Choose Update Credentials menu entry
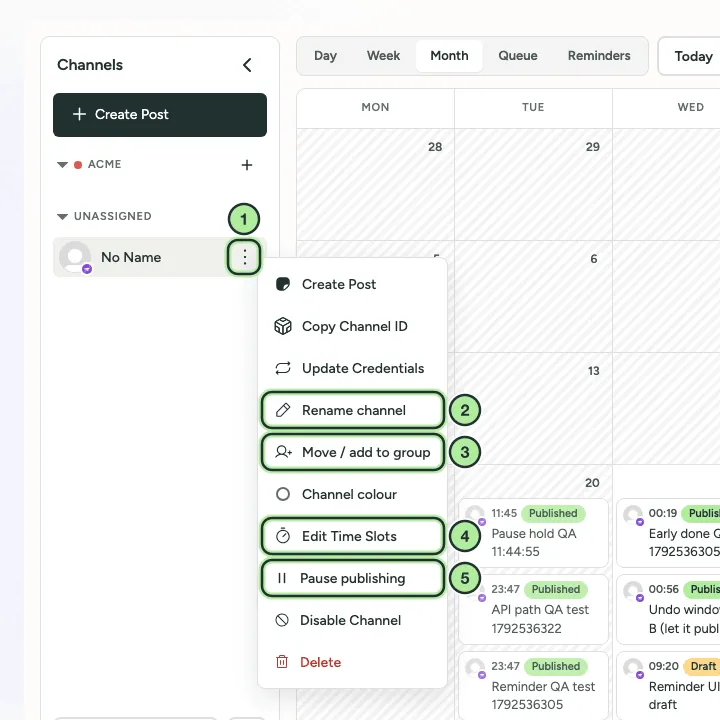This screenshot has width=720, height=720. (352, 368)
